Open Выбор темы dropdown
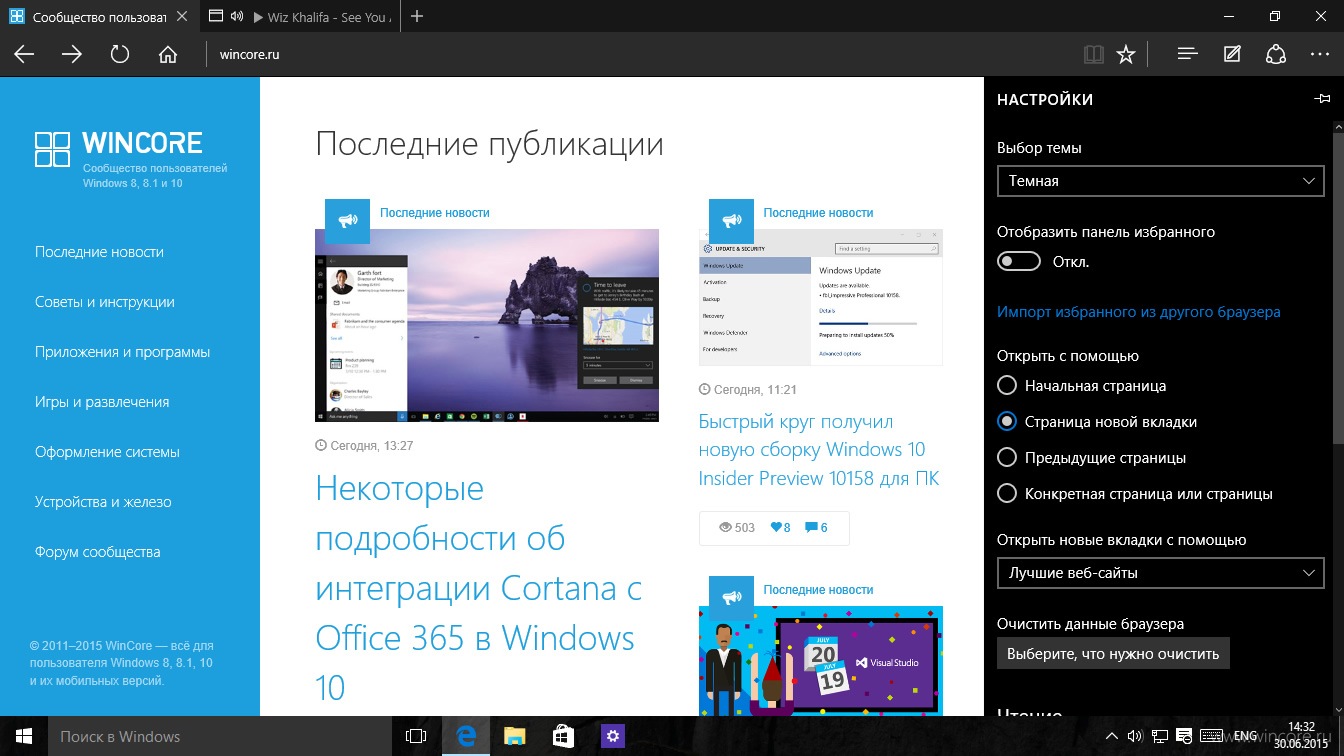Viewport: 1344px width, 756px height. [x=1161, y=181]
